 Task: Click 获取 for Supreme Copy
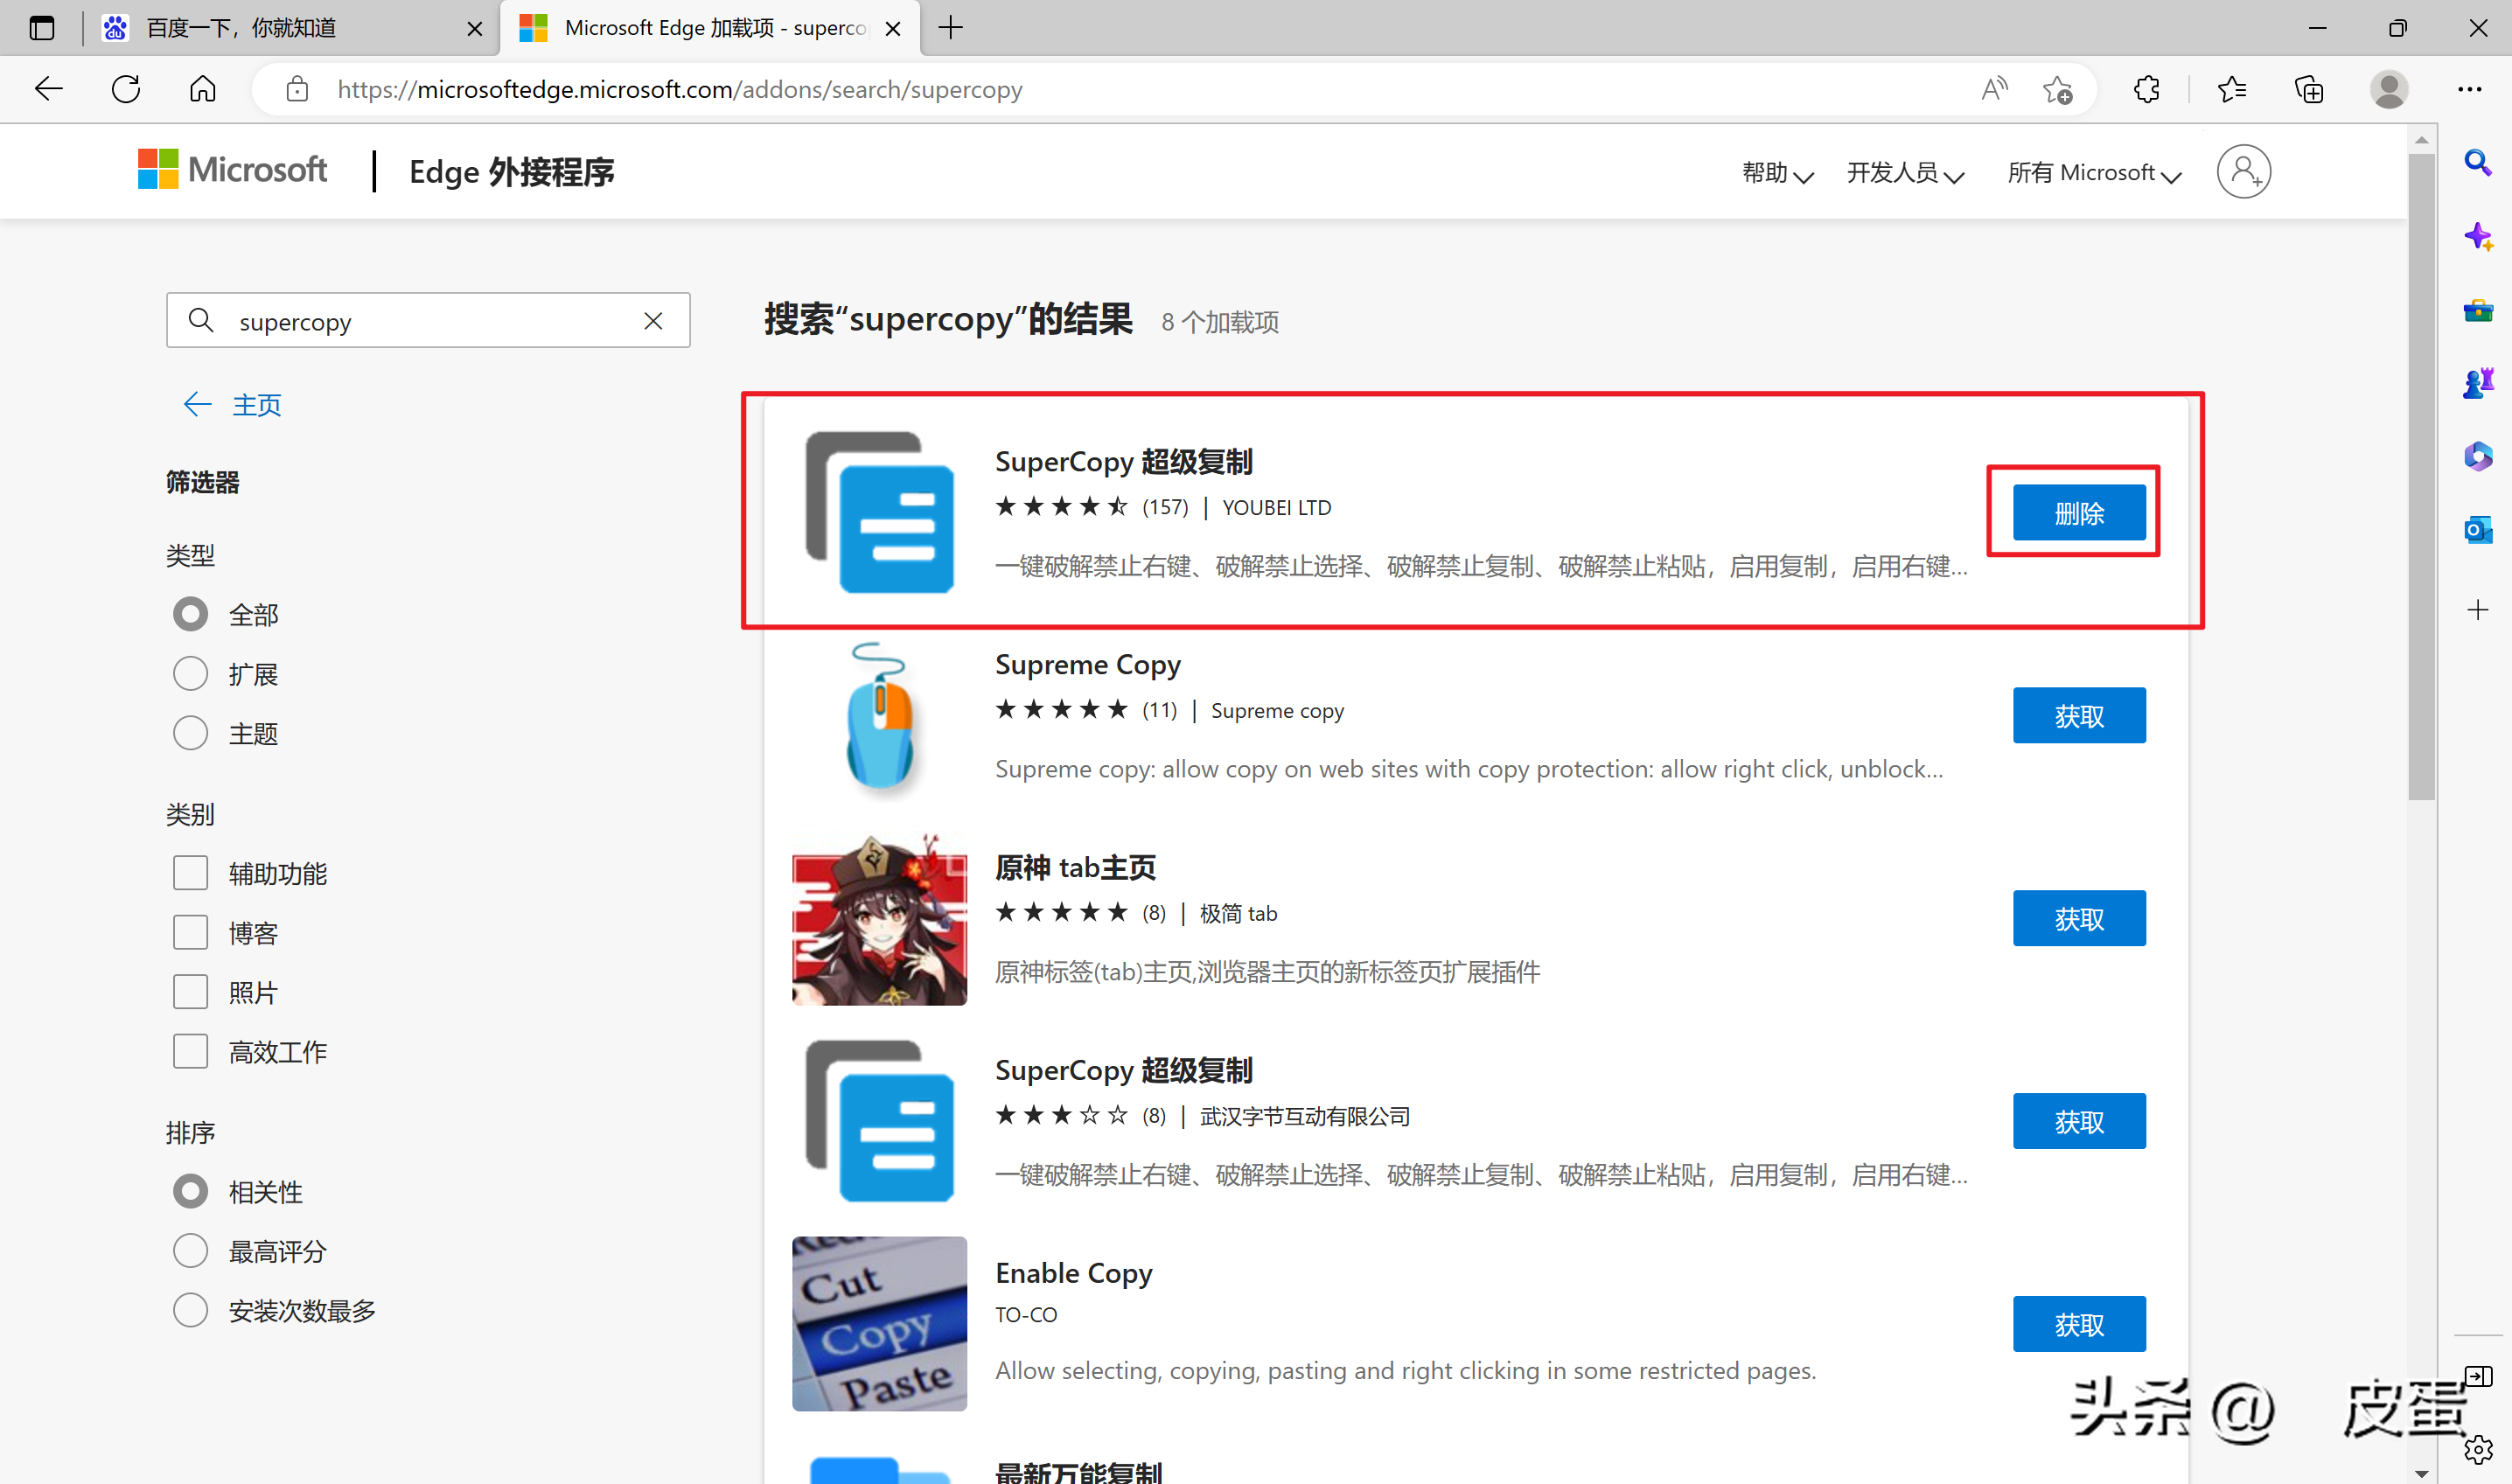click(x=2079, y=716)
